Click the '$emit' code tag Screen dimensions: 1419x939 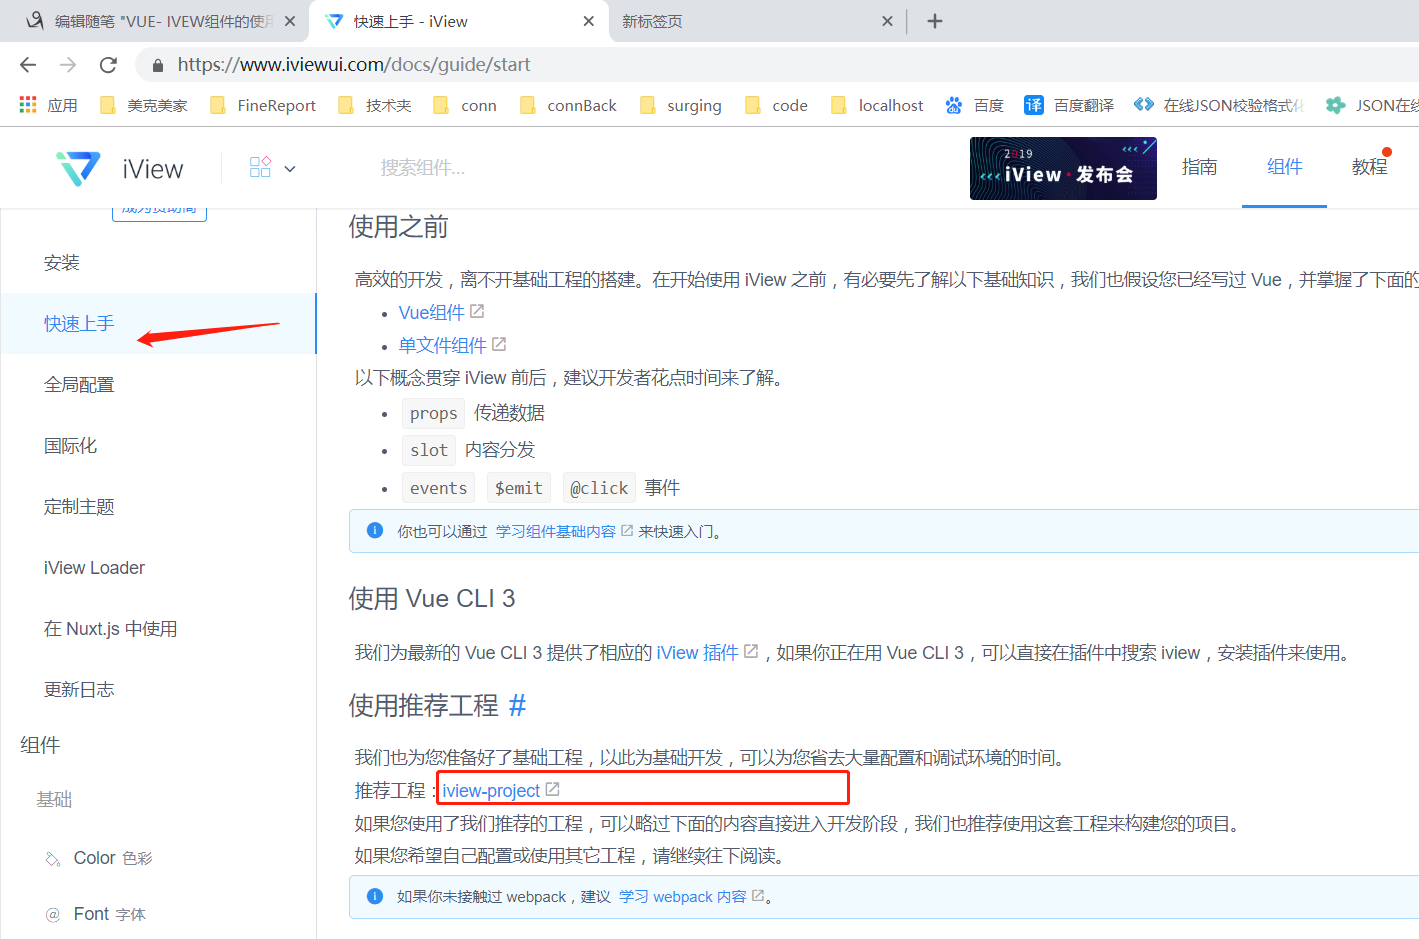coord(518,488)
